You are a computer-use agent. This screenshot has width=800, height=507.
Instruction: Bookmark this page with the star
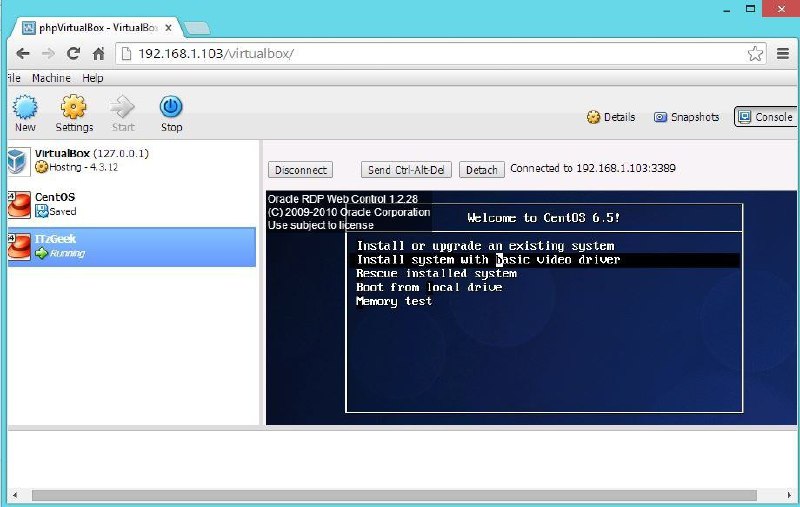pyautogui.click(x=755, y=54)
